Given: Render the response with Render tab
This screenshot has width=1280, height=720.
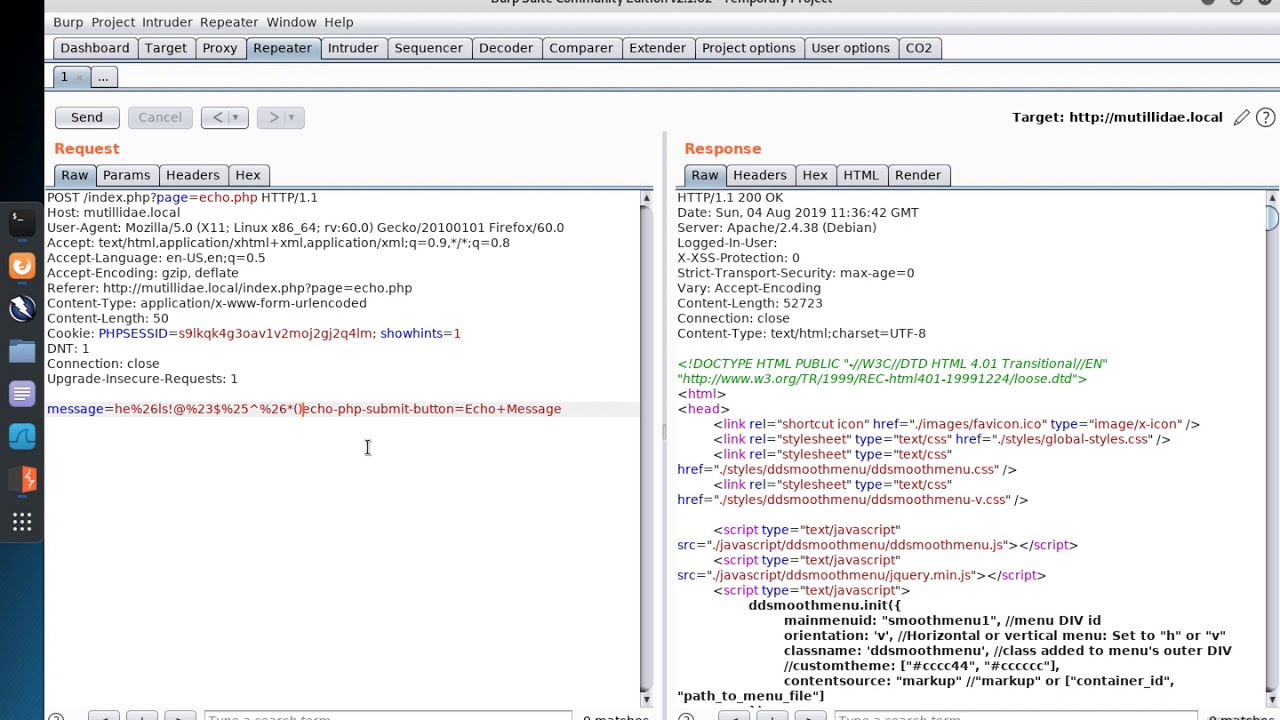Looking at the screenshot, I should [918, 175].
